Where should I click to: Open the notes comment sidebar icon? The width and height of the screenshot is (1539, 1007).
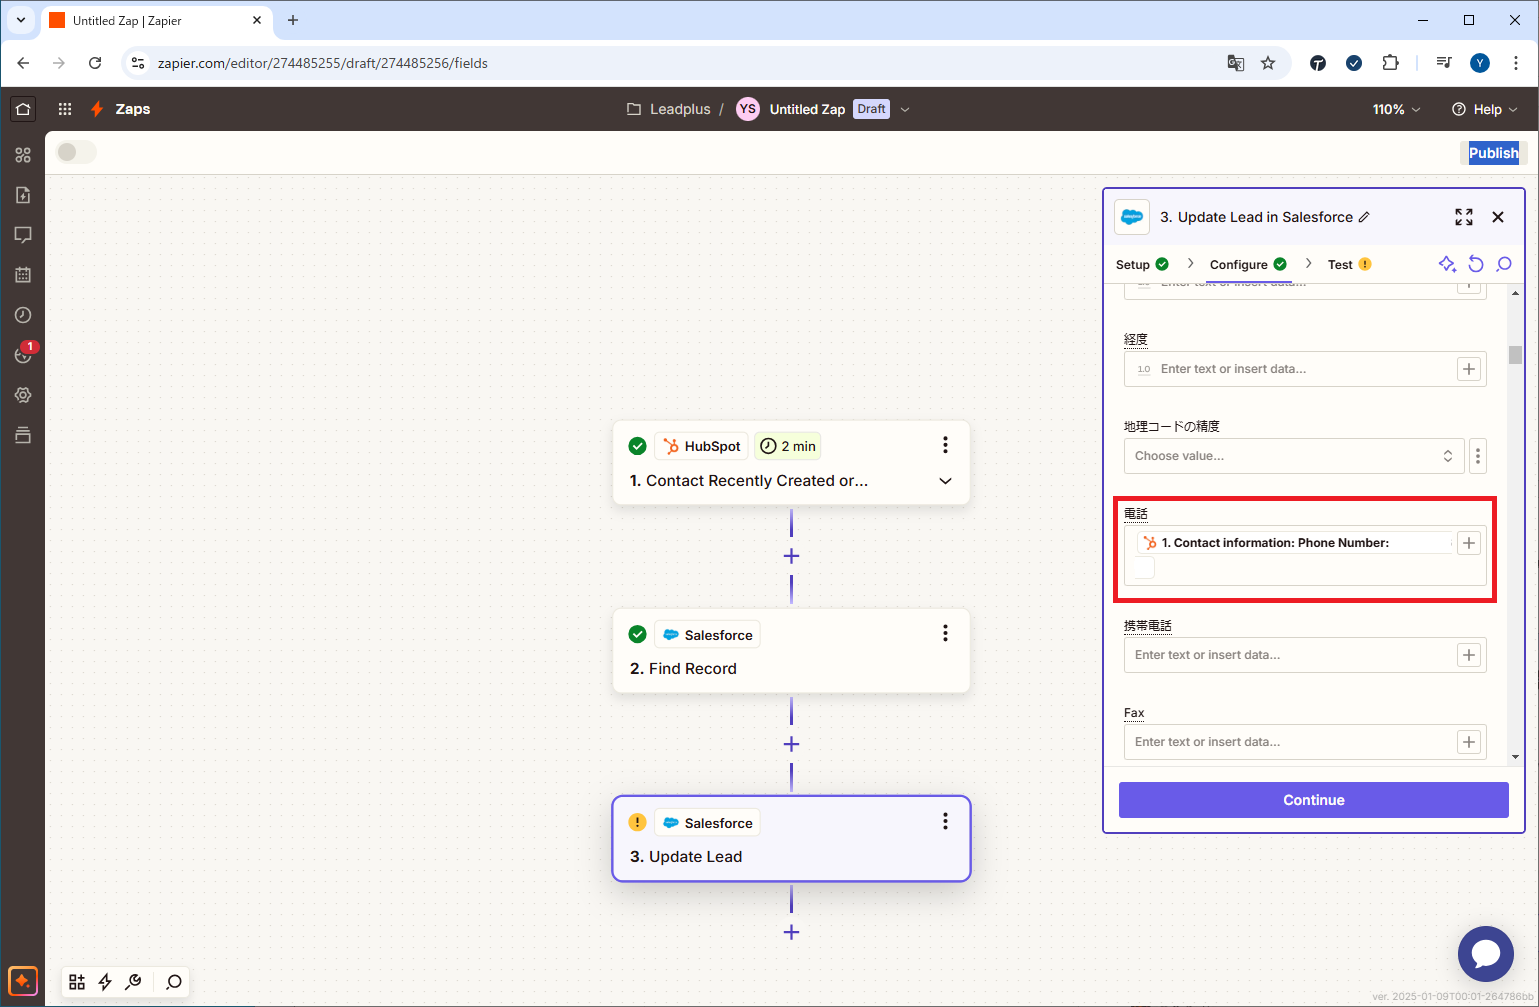pyautogui.click(x=23, y=235)
